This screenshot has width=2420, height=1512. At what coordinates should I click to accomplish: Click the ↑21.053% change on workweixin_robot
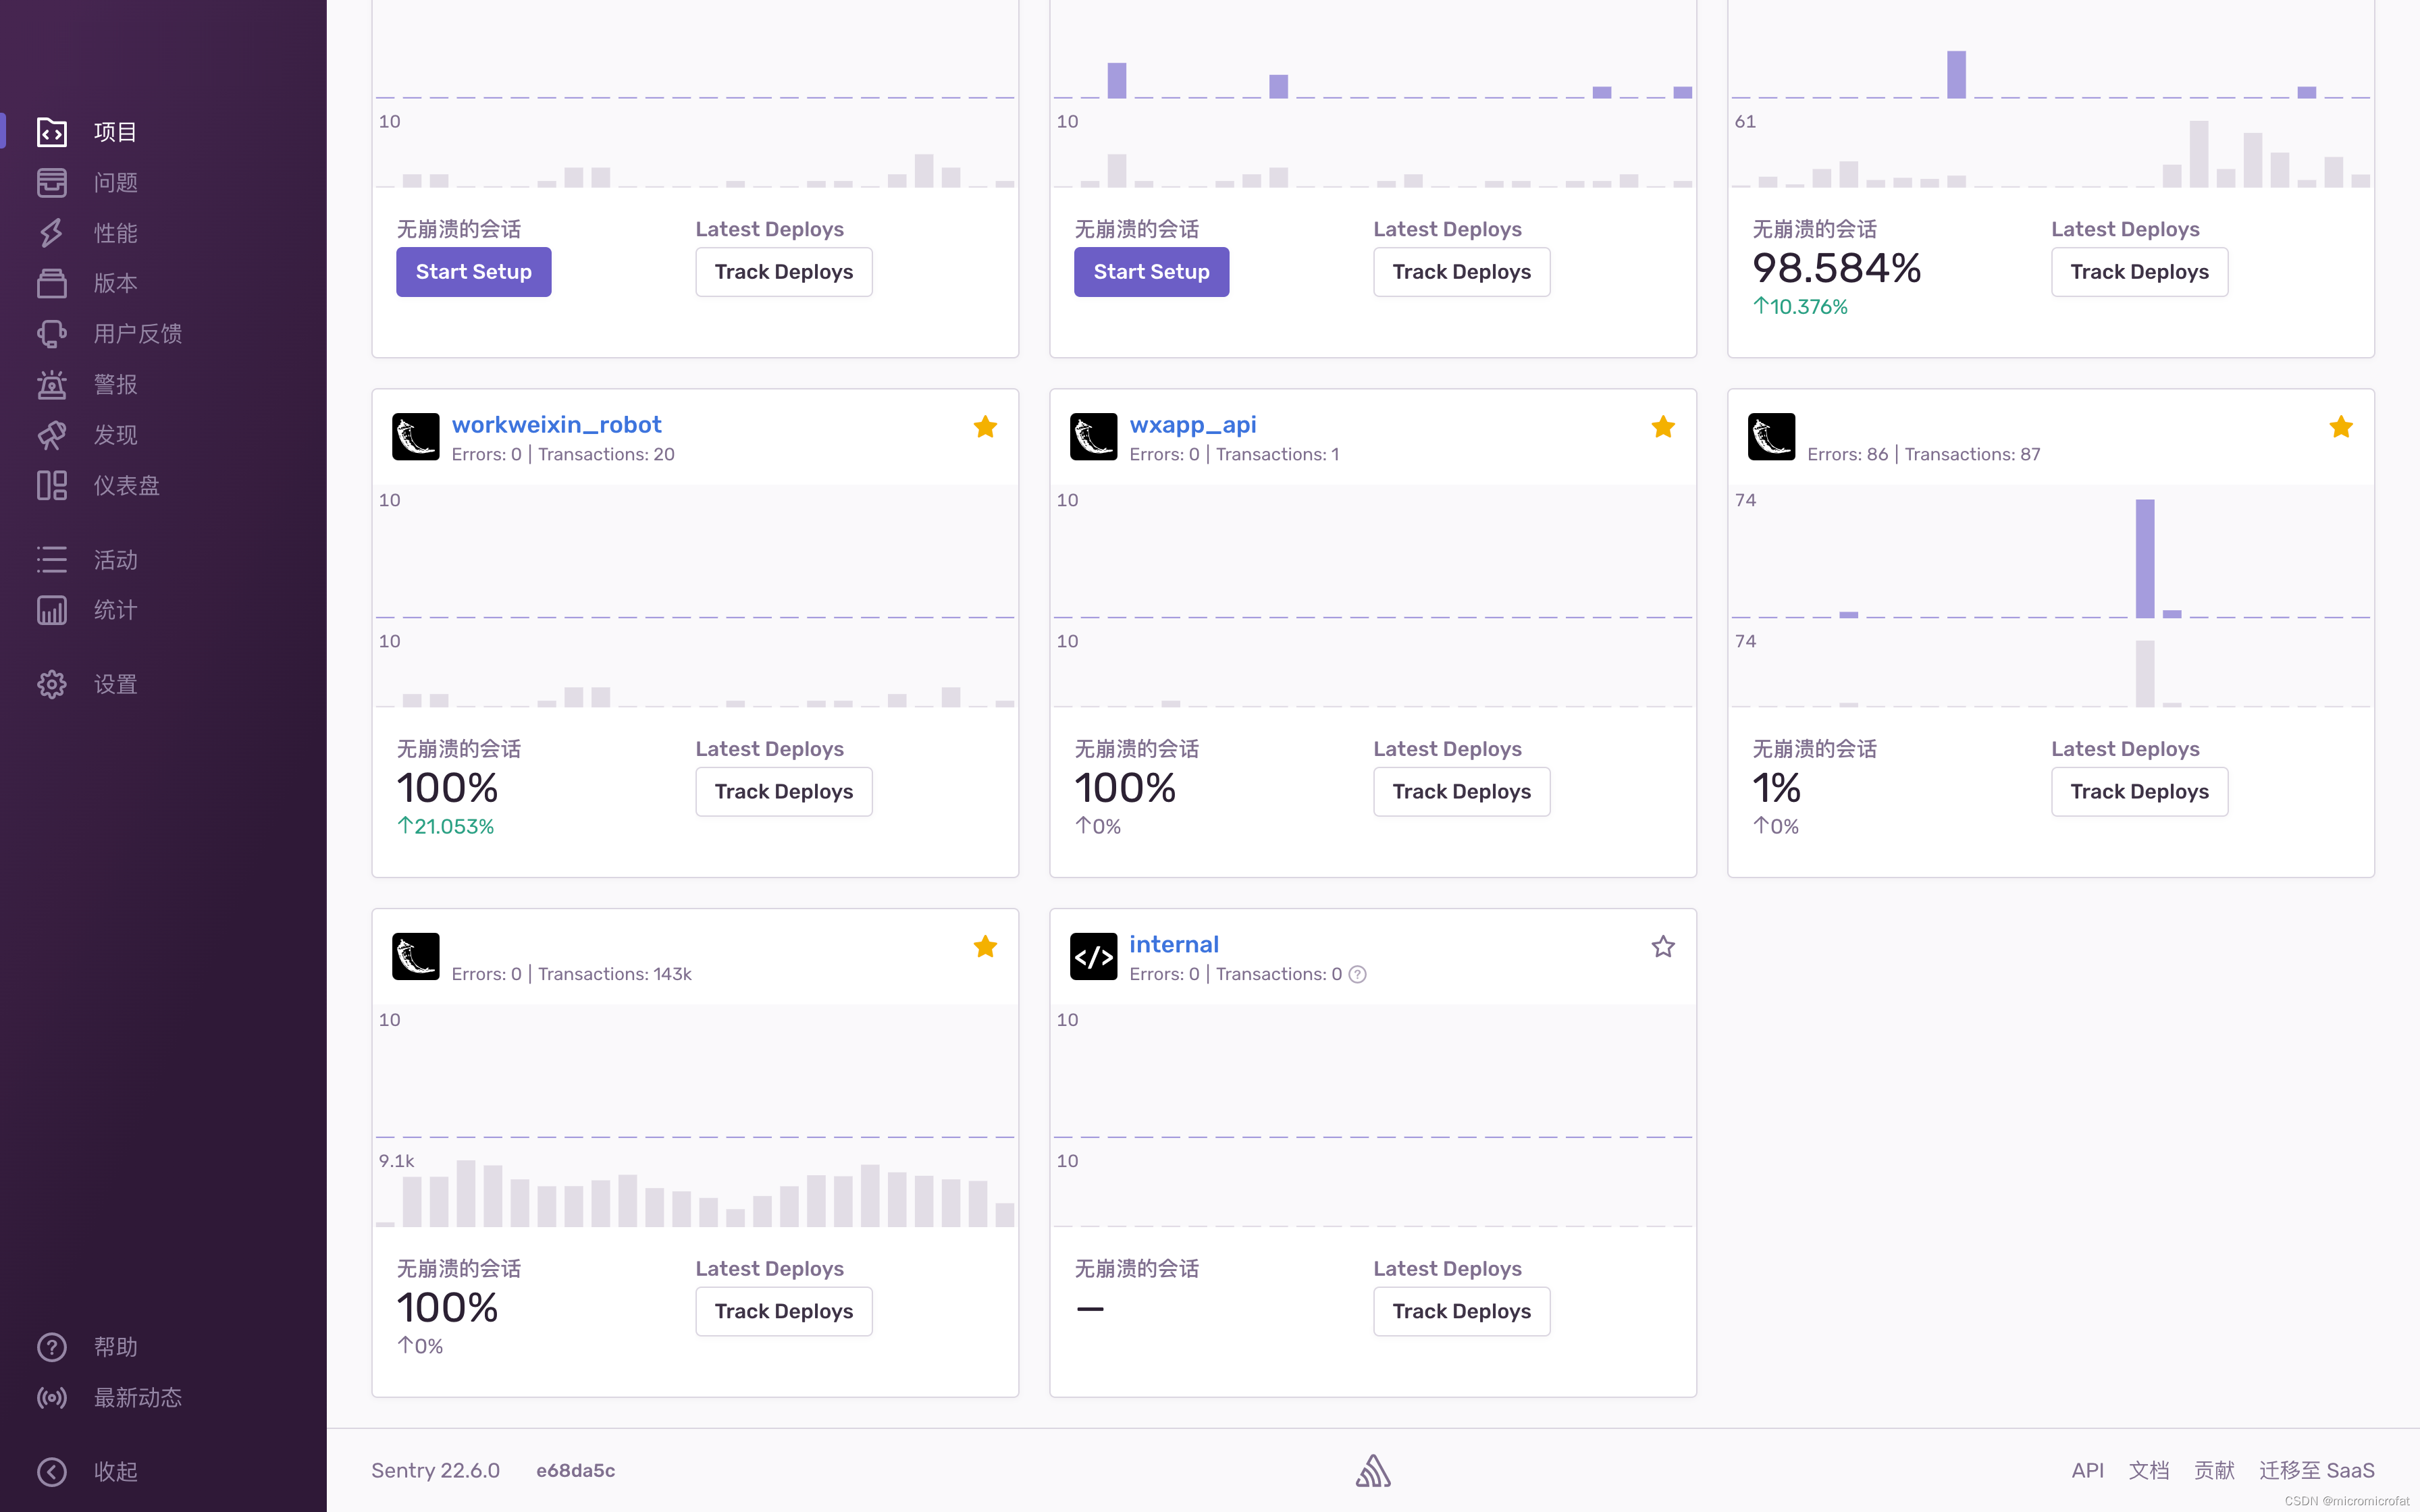click(x=446, y=826)
